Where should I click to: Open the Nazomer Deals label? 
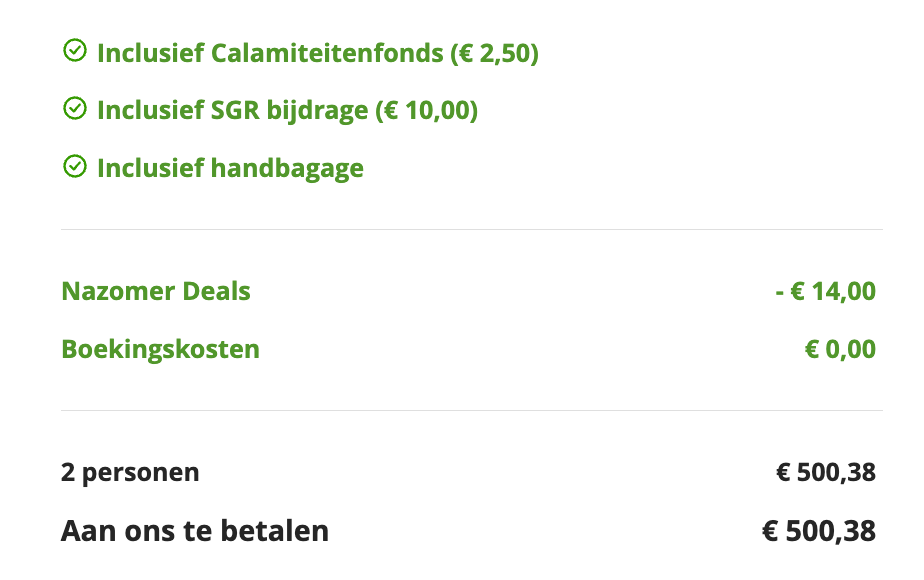pyautogui.click(x=156, y=292)
